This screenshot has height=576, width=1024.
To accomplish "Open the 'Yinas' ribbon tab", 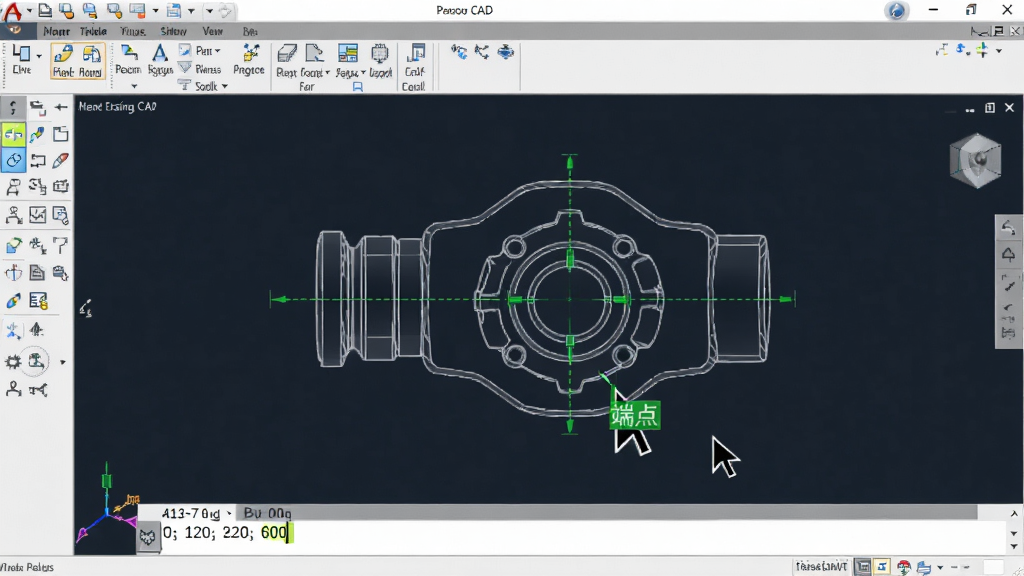I will [133, 31].
